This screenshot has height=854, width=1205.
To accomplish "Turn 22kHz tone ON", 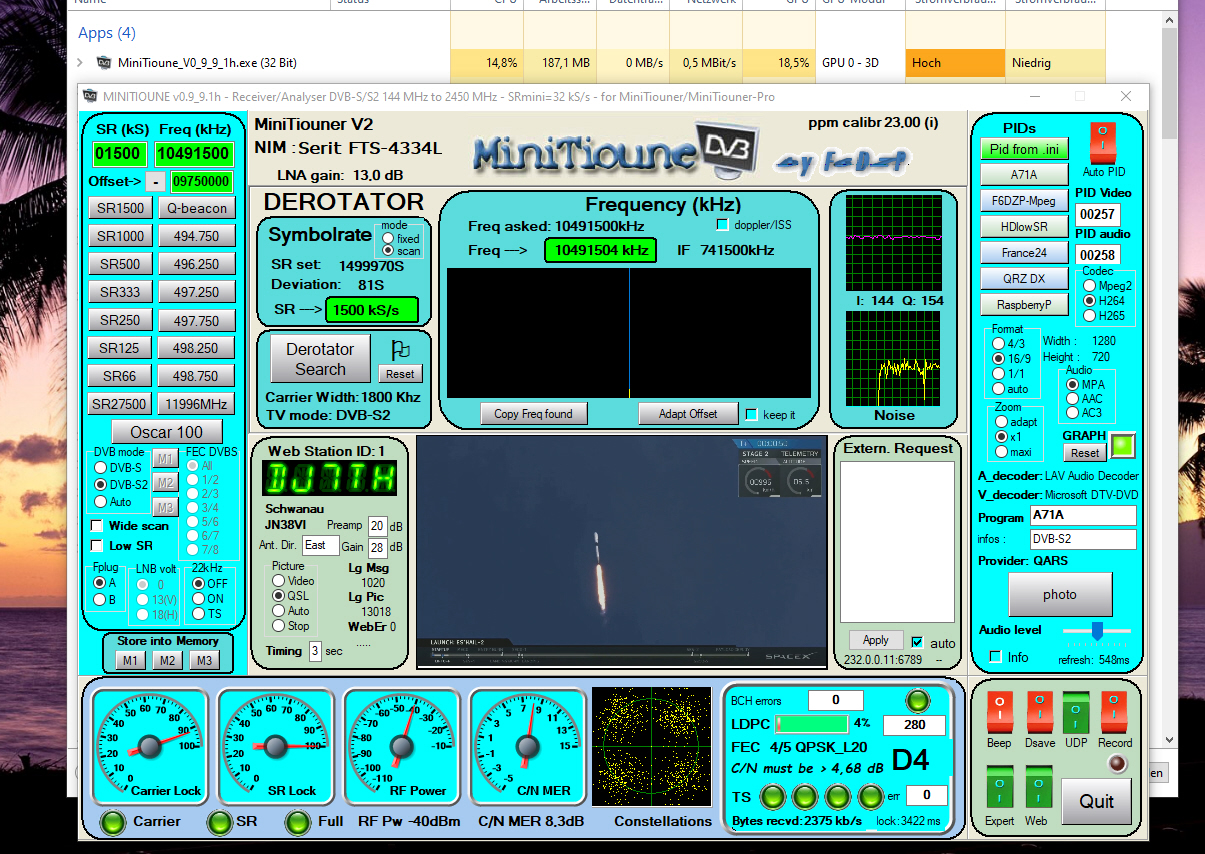I will pos(198,599).
